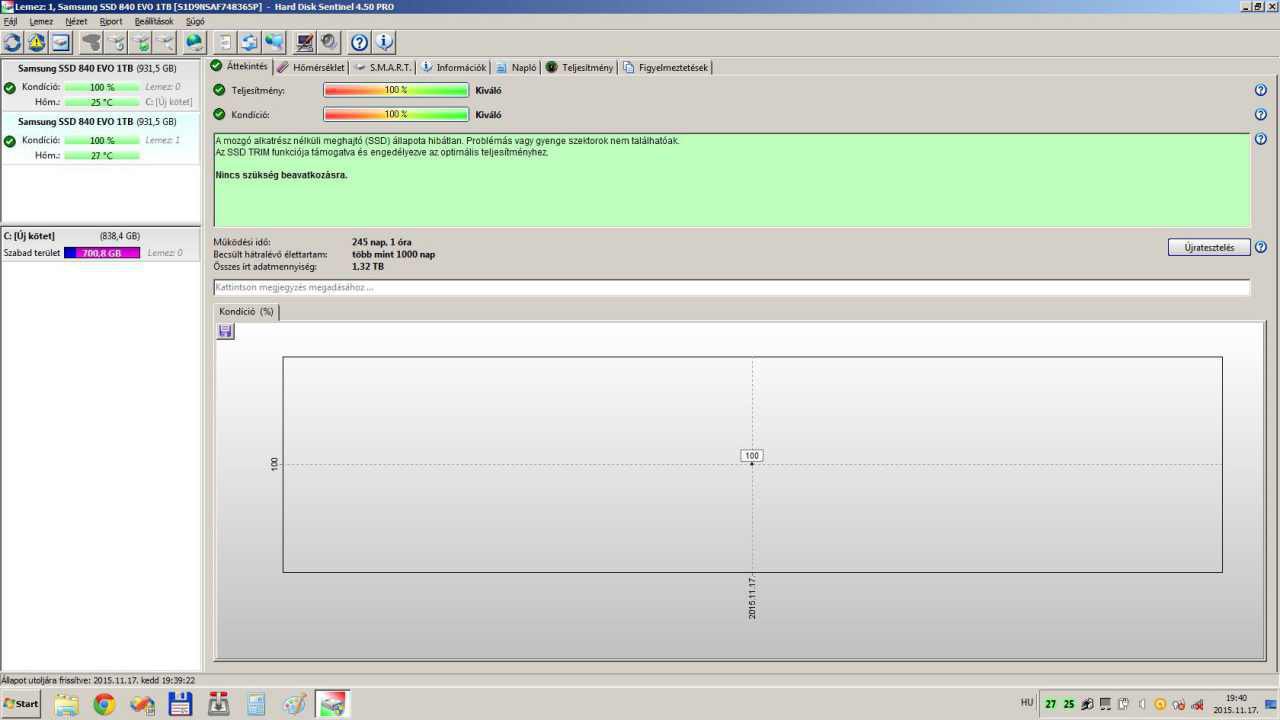Click the 25 °C temperature bar of first disk

(102, 102)
